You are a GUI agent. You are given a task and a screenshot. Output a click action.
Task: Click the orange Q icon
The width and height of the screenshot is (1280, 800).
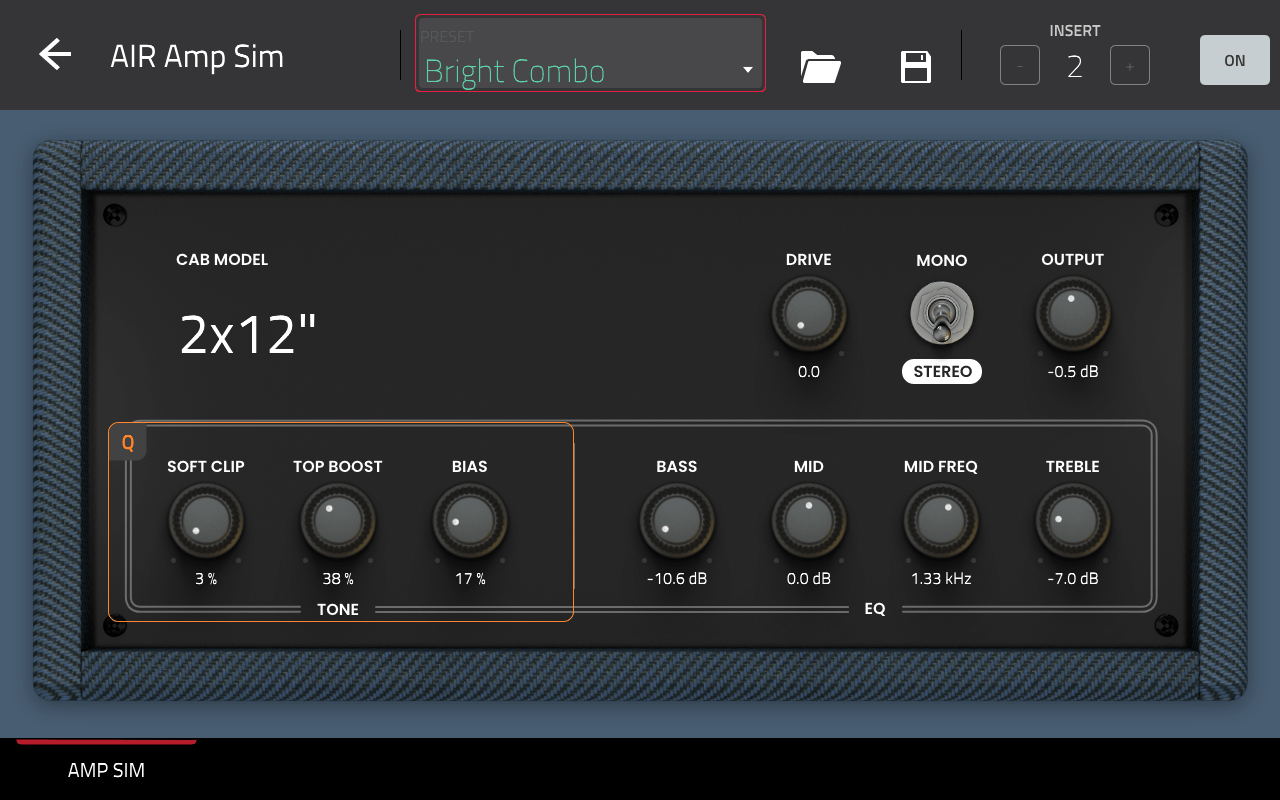[x=128, y=442]
